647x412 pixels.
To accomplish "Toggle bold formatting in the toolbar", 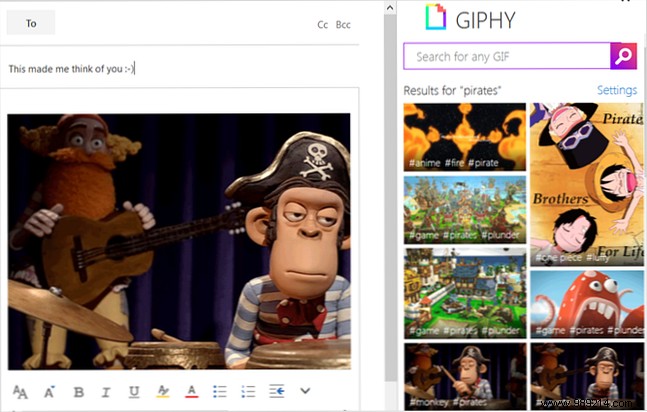I will click(x=78, y=391).
